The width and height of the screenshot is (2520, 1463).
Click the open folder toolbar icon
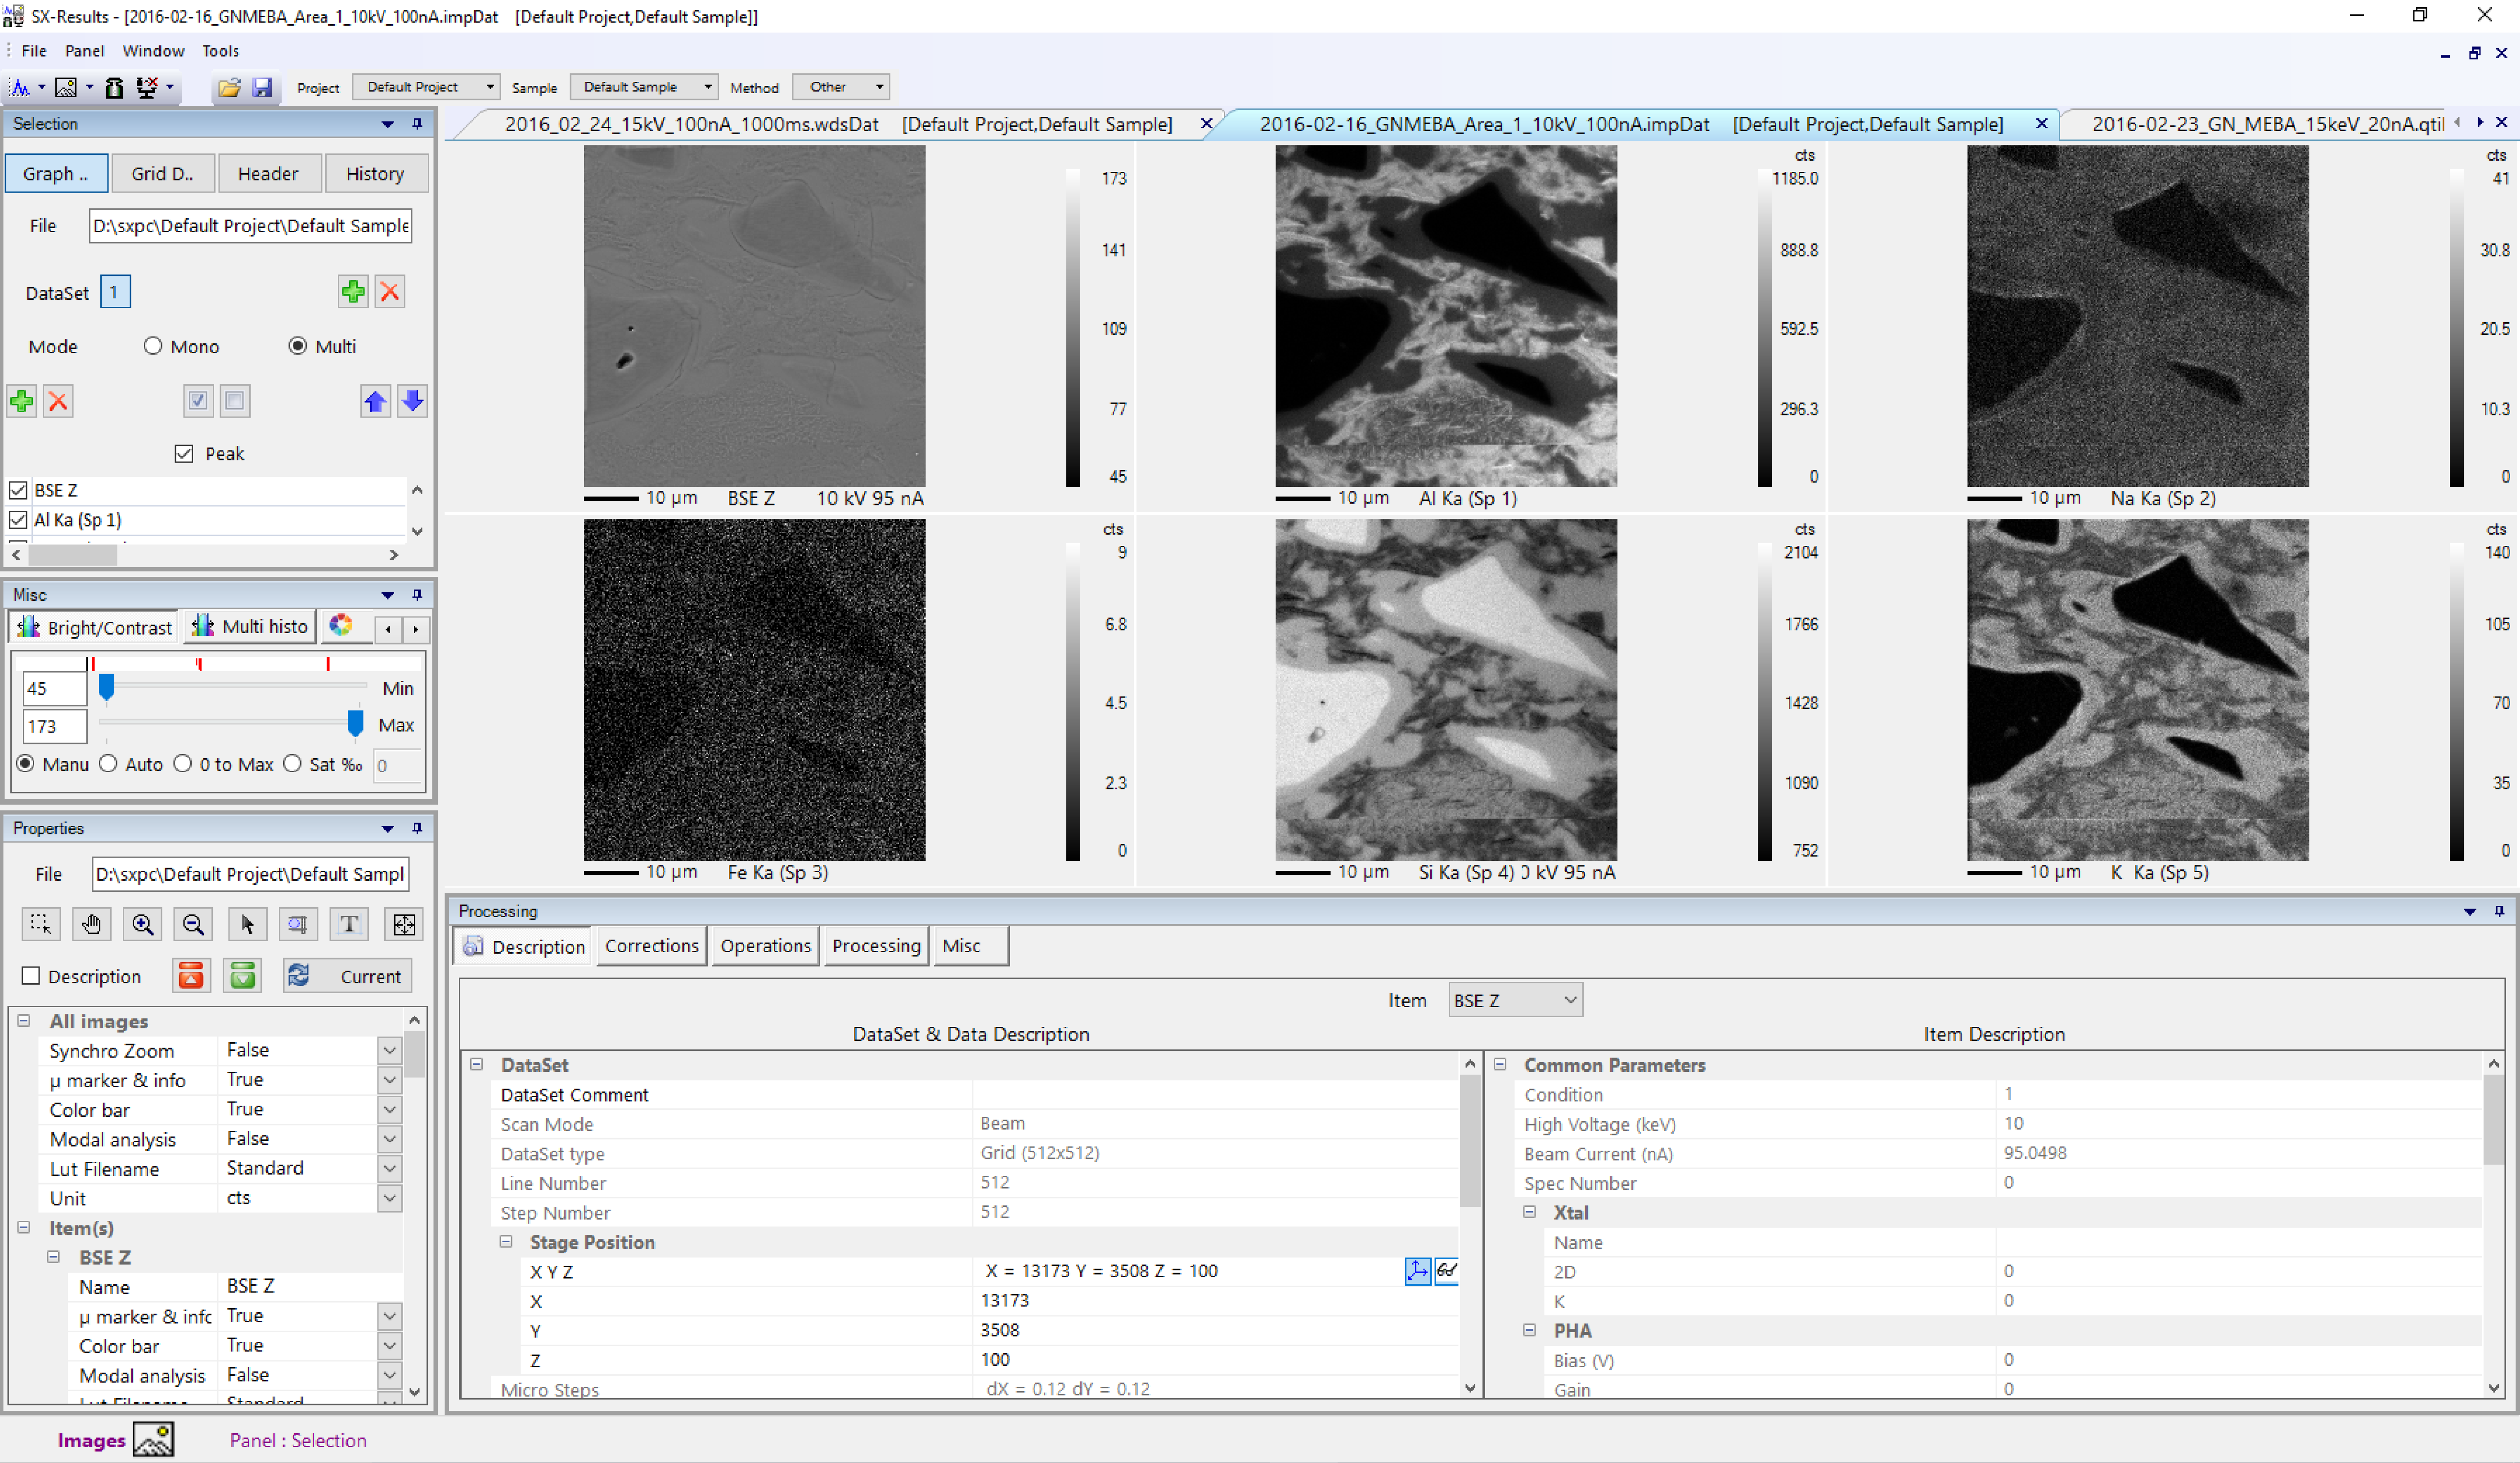(x=229, y=88)
